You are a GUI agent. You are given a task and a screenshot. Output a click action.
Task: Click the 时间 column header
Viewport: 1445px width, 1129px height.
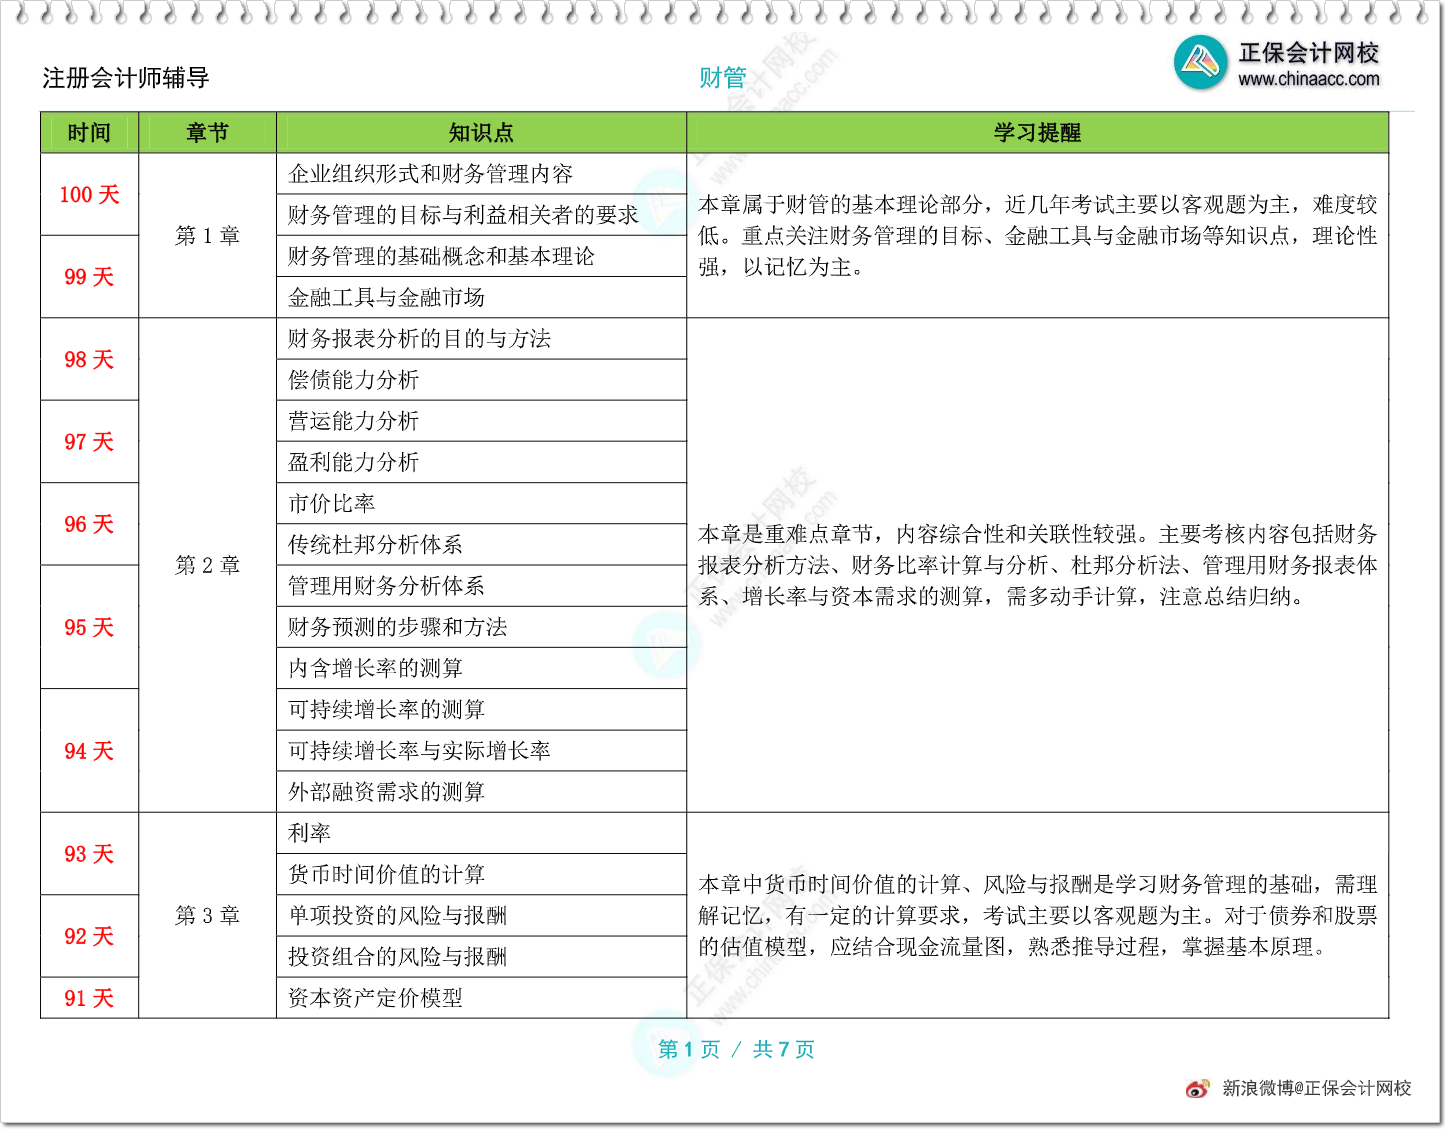(89, 133)
